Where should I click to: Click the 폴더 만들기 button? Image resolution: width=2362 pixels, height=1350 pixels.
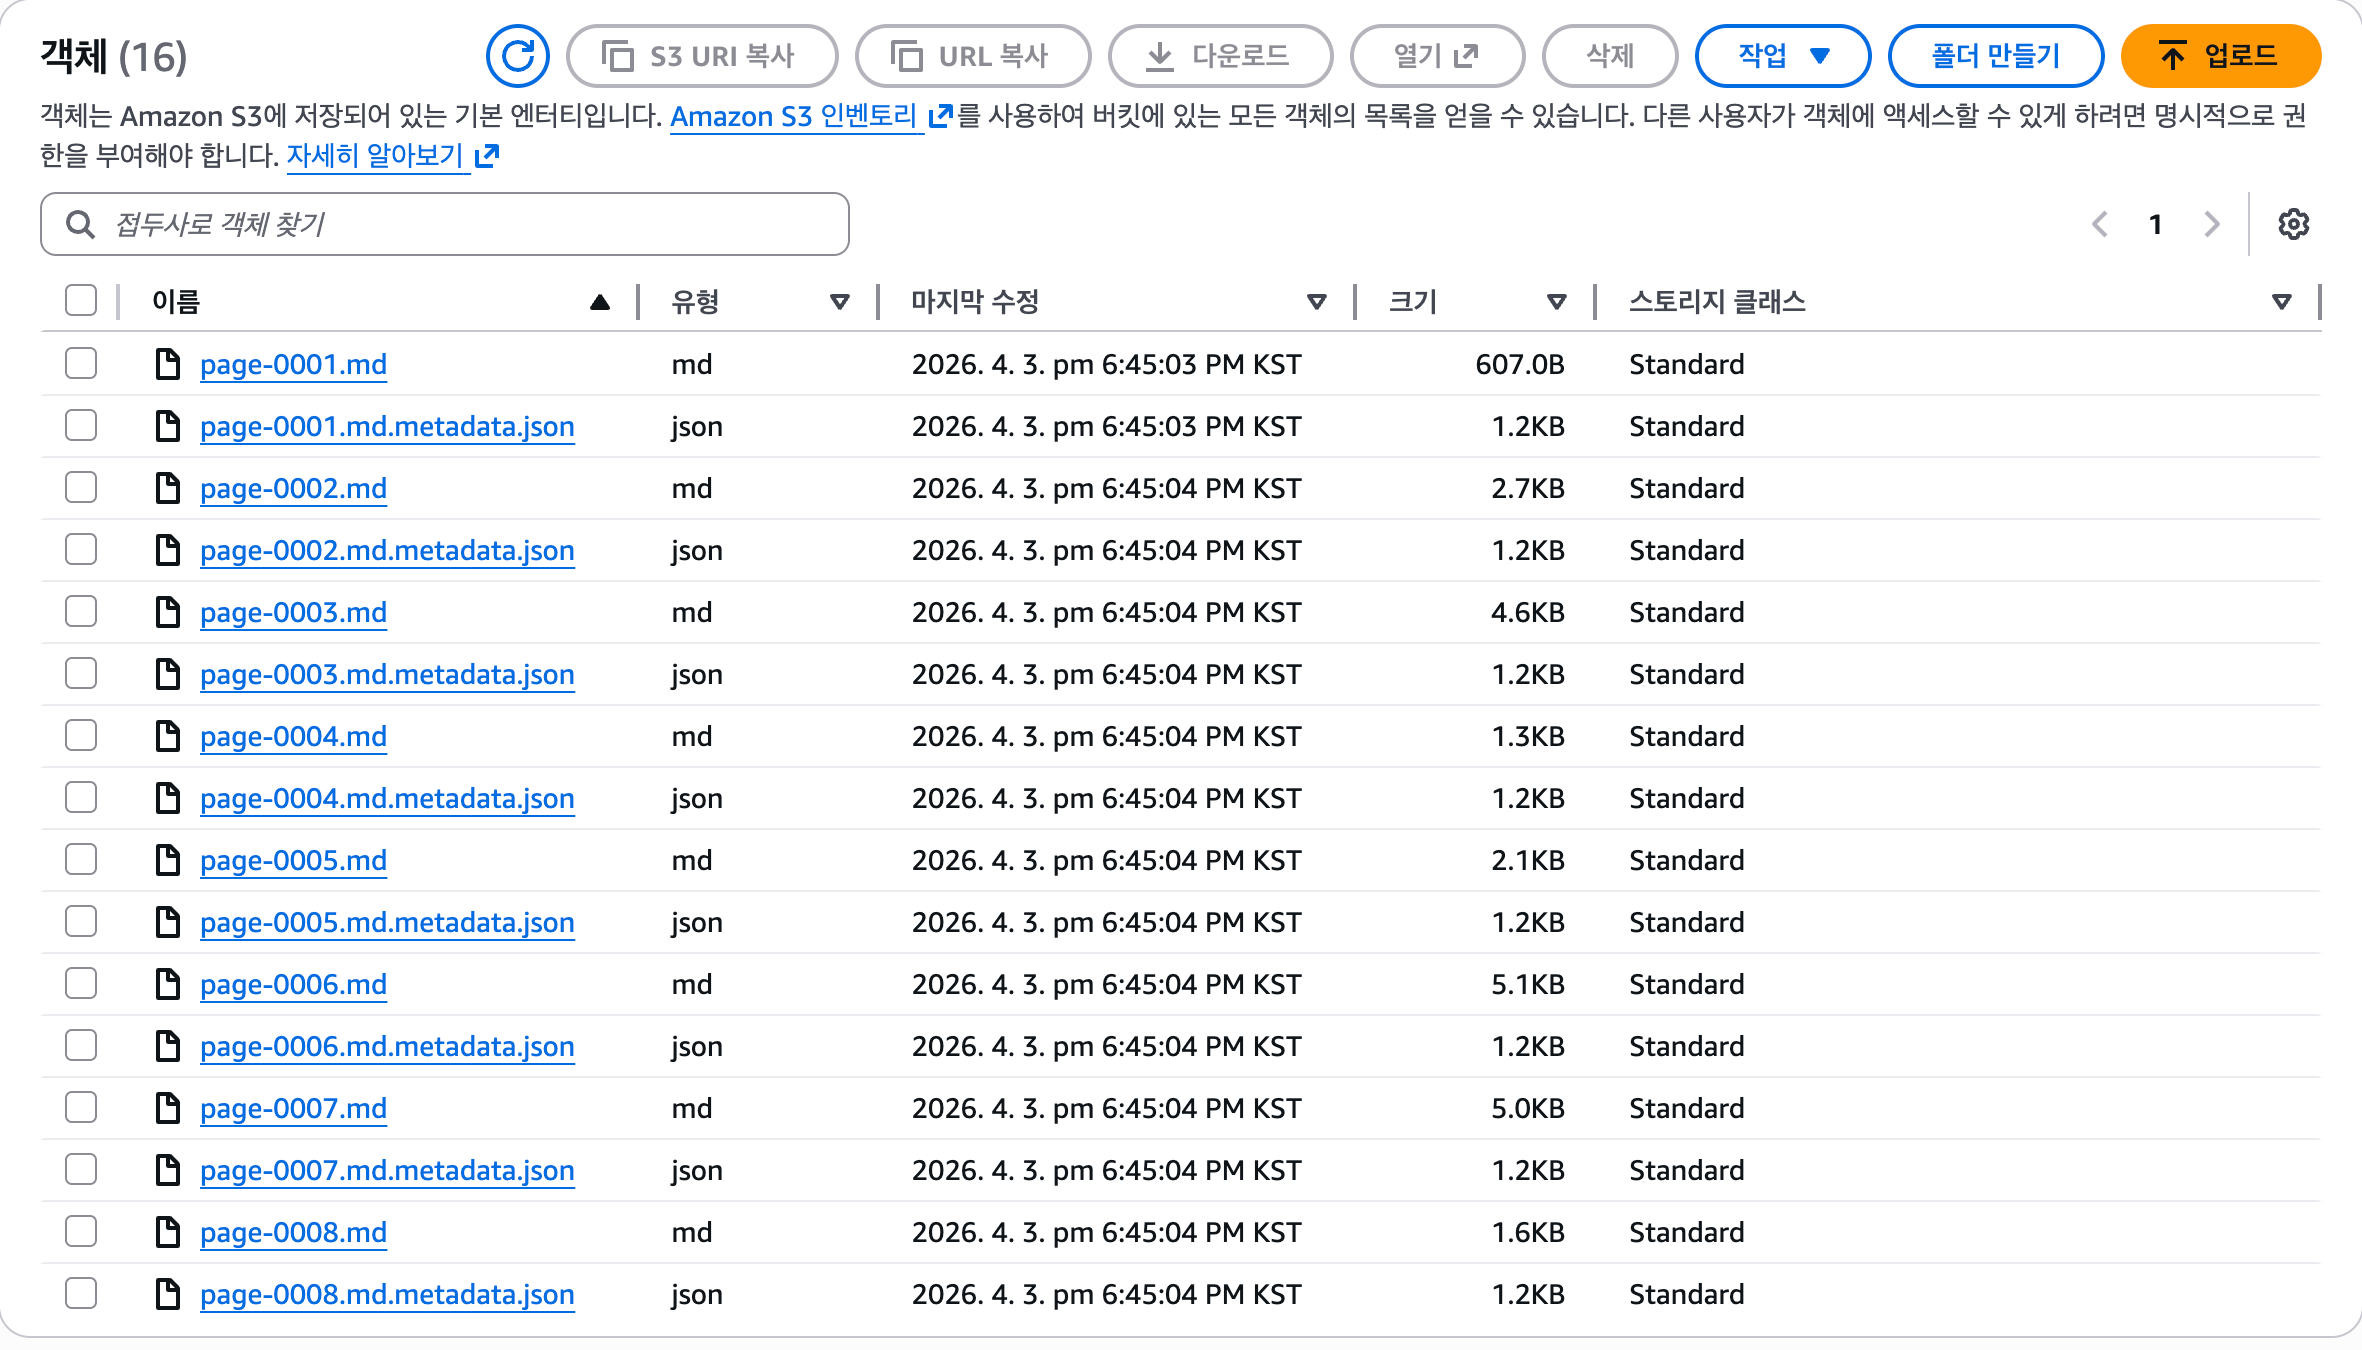point(1995,56)
